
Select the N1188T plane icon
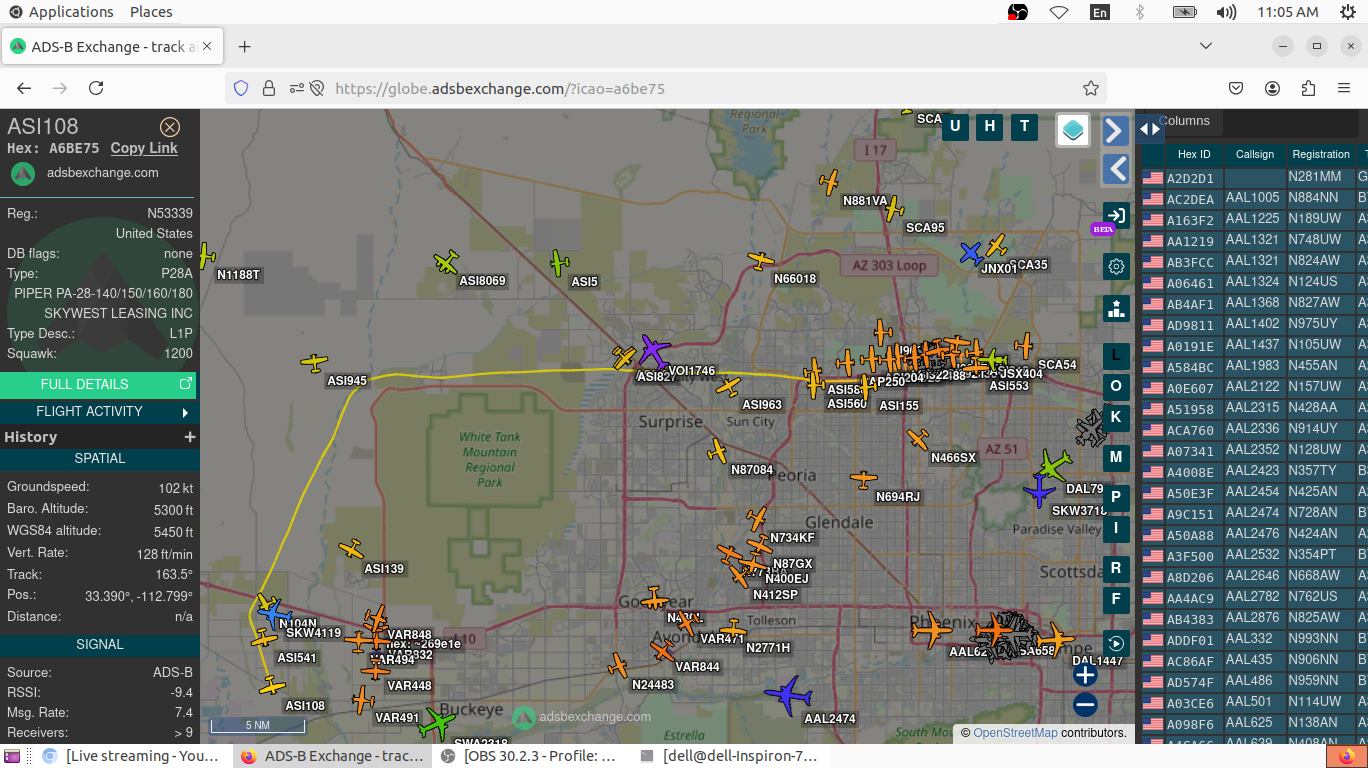(x=206, y=256)
